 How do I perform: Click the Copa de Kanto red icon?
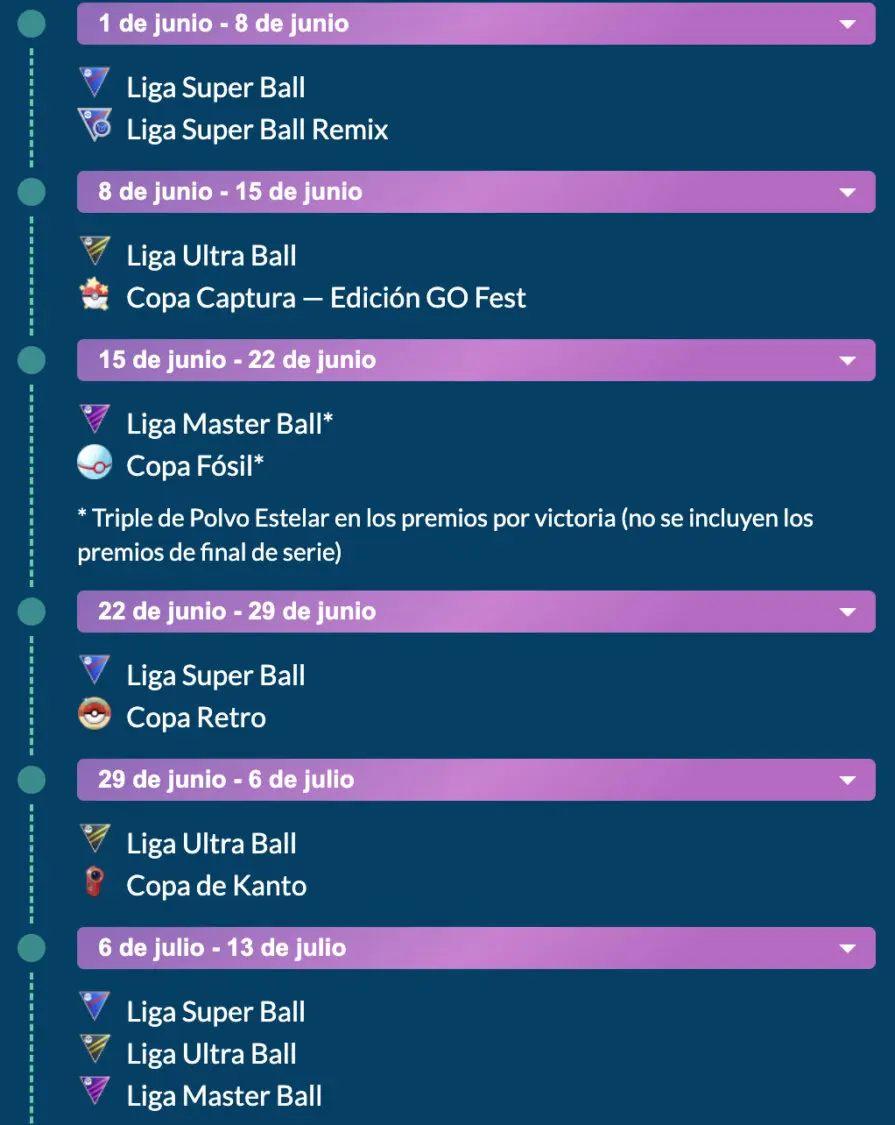95,882
